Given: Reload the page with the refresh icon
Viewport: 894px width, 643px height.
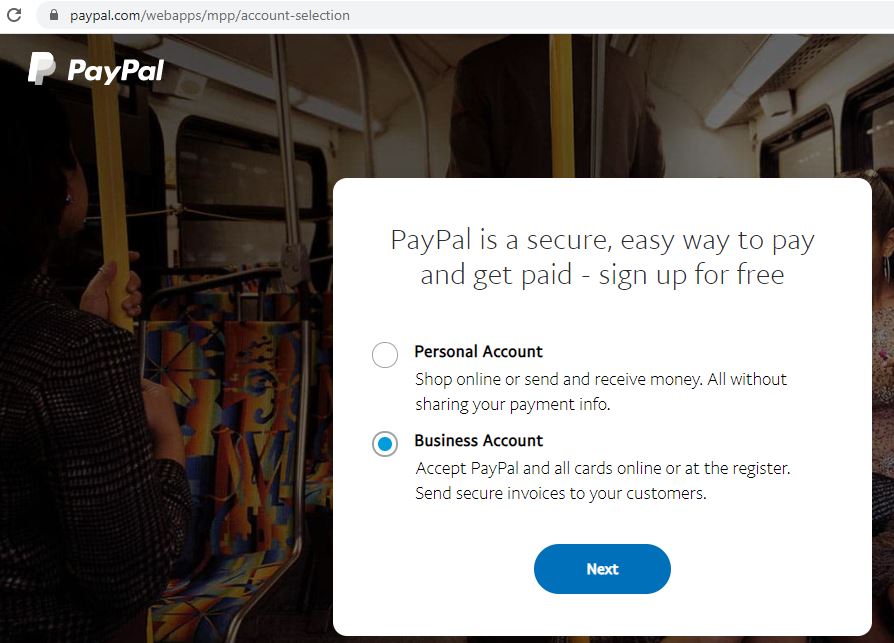Looking at the screenshot, I should coord(14,15).
